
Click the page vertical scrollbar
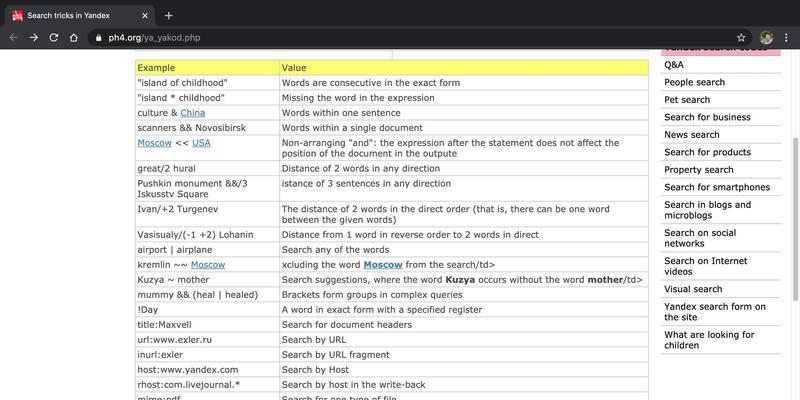796,219
